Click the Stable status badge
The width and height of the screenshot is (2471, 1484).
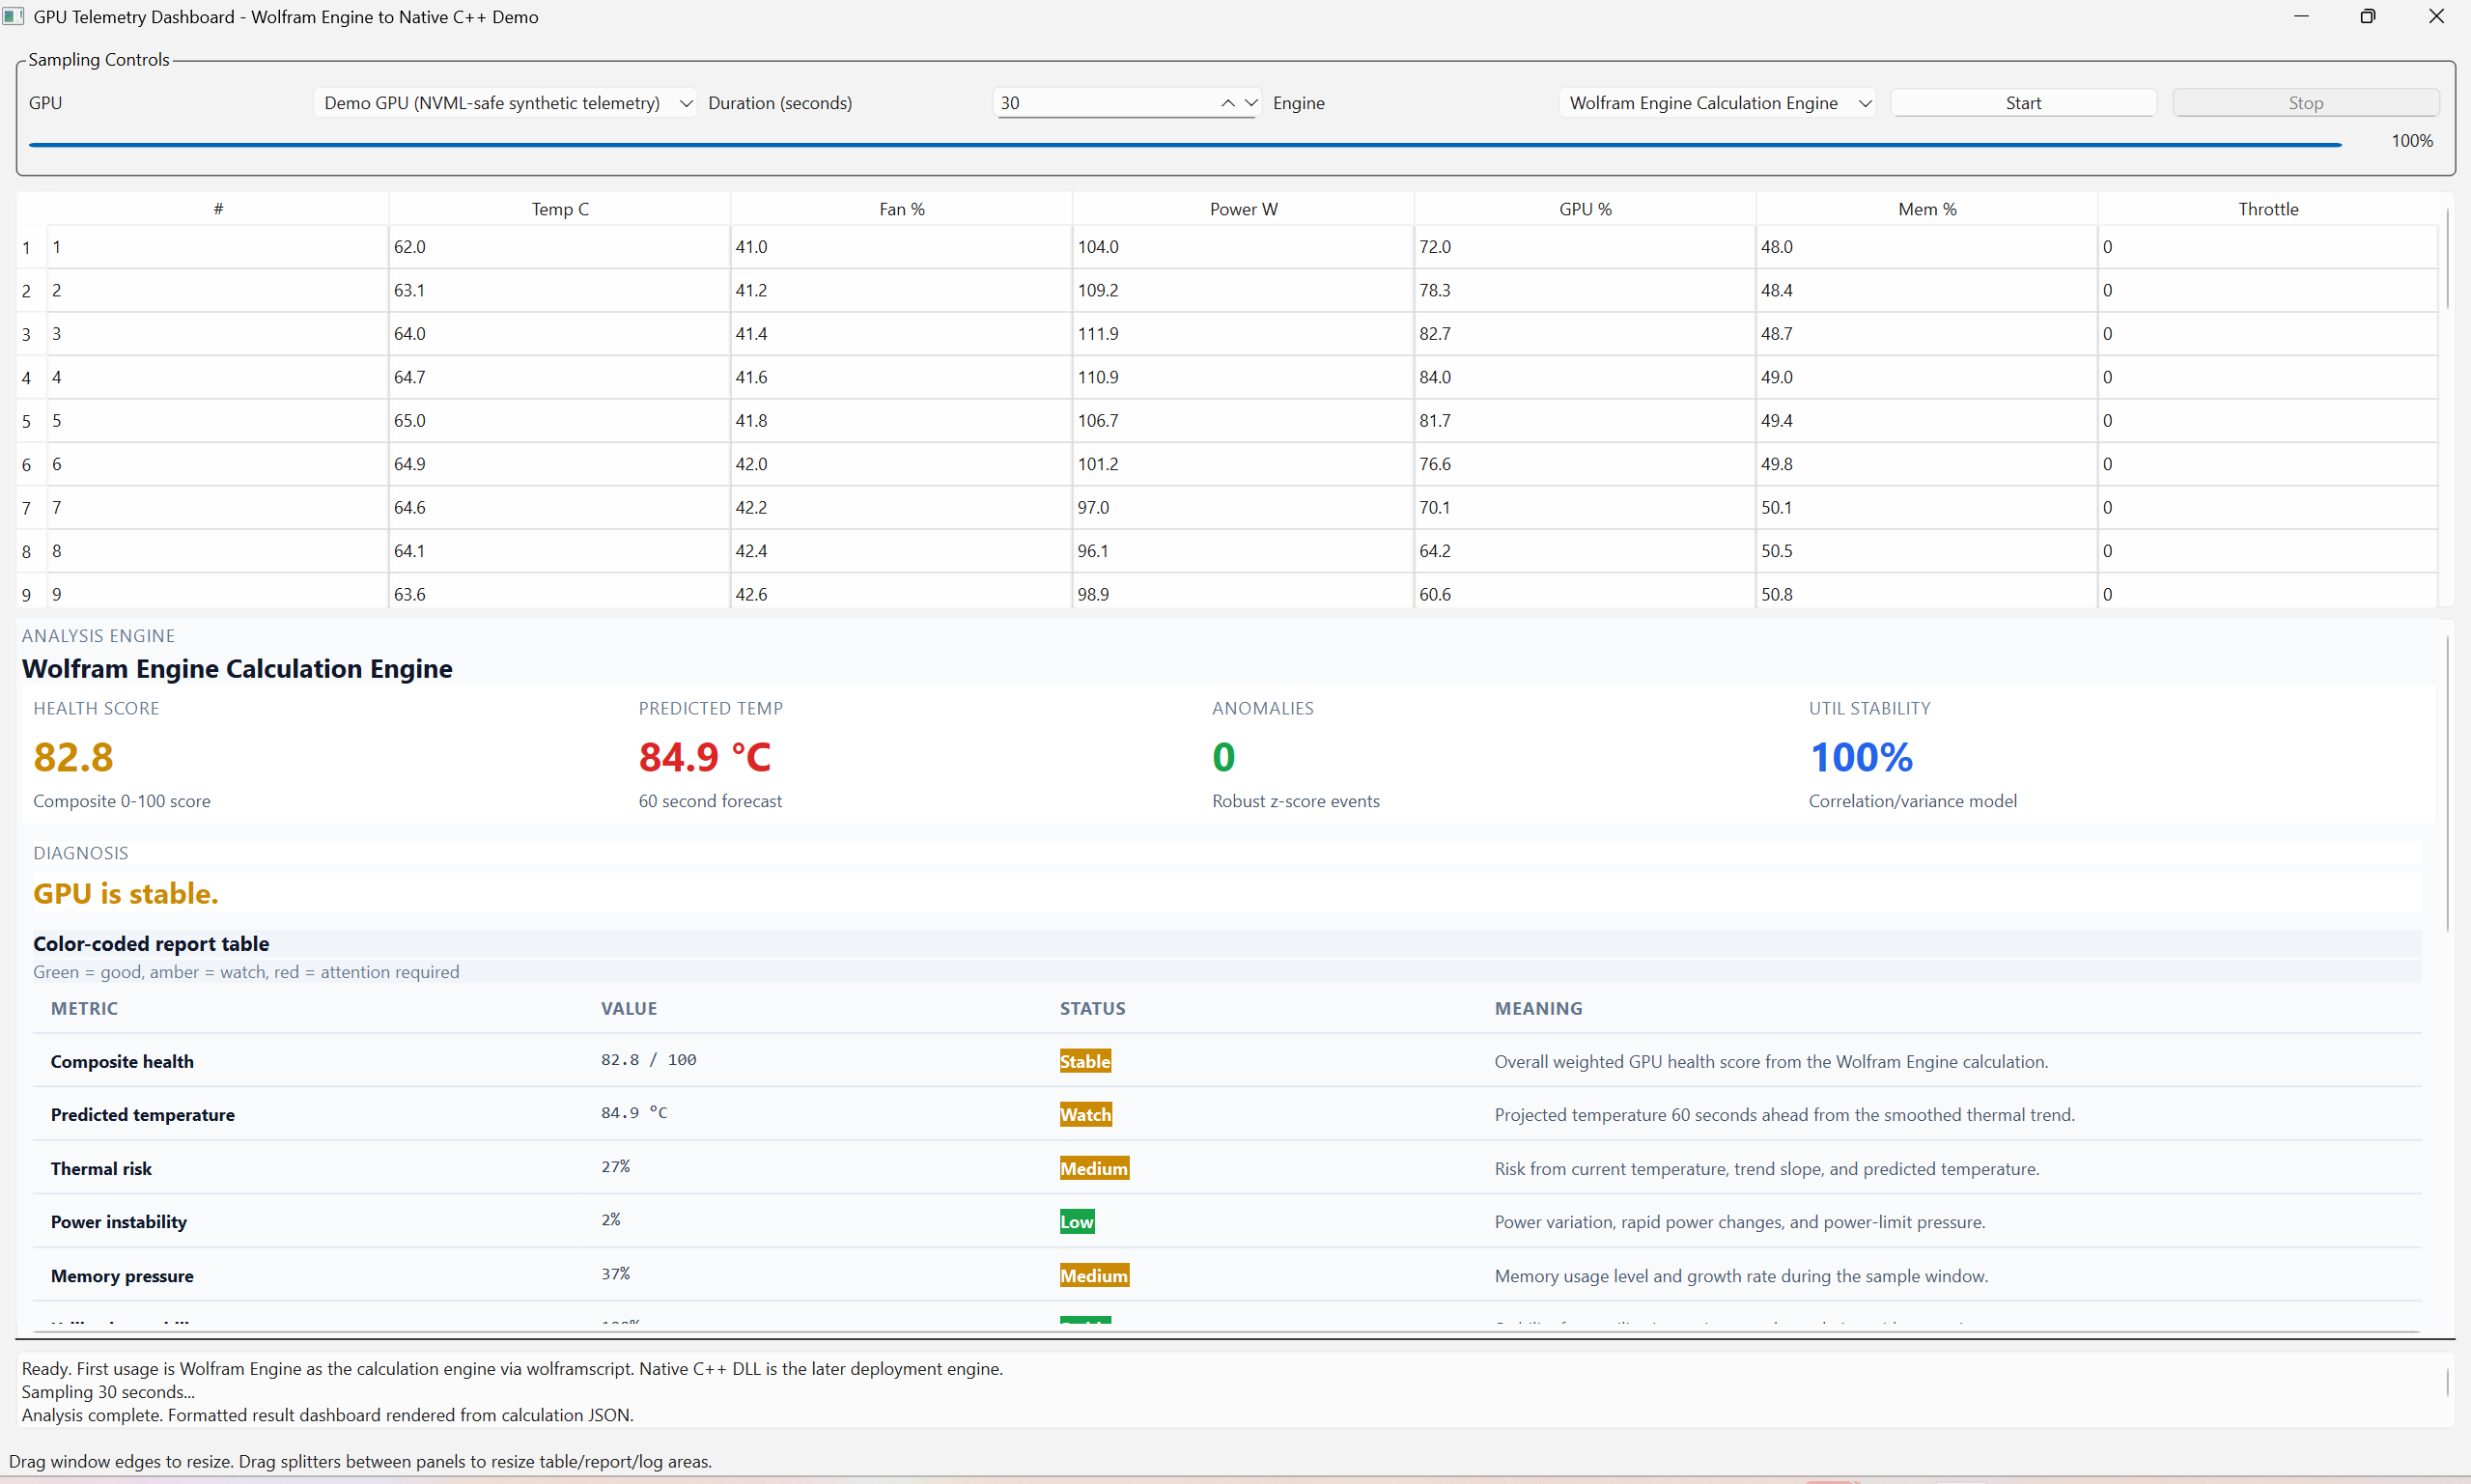1085,1061
